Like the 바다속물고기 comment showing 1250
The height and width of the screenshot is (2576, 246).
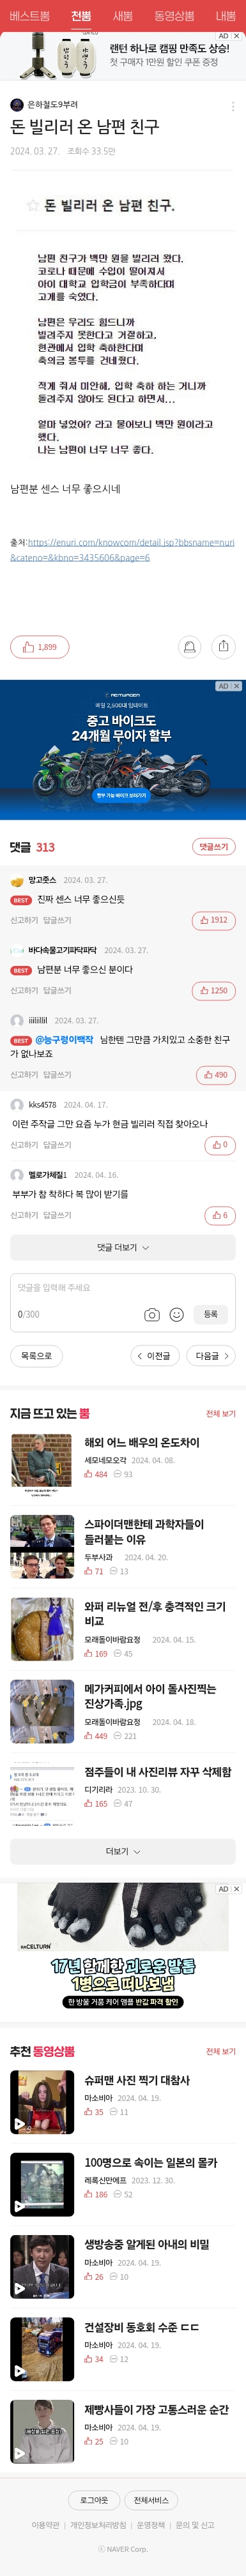tap(213, 990)
